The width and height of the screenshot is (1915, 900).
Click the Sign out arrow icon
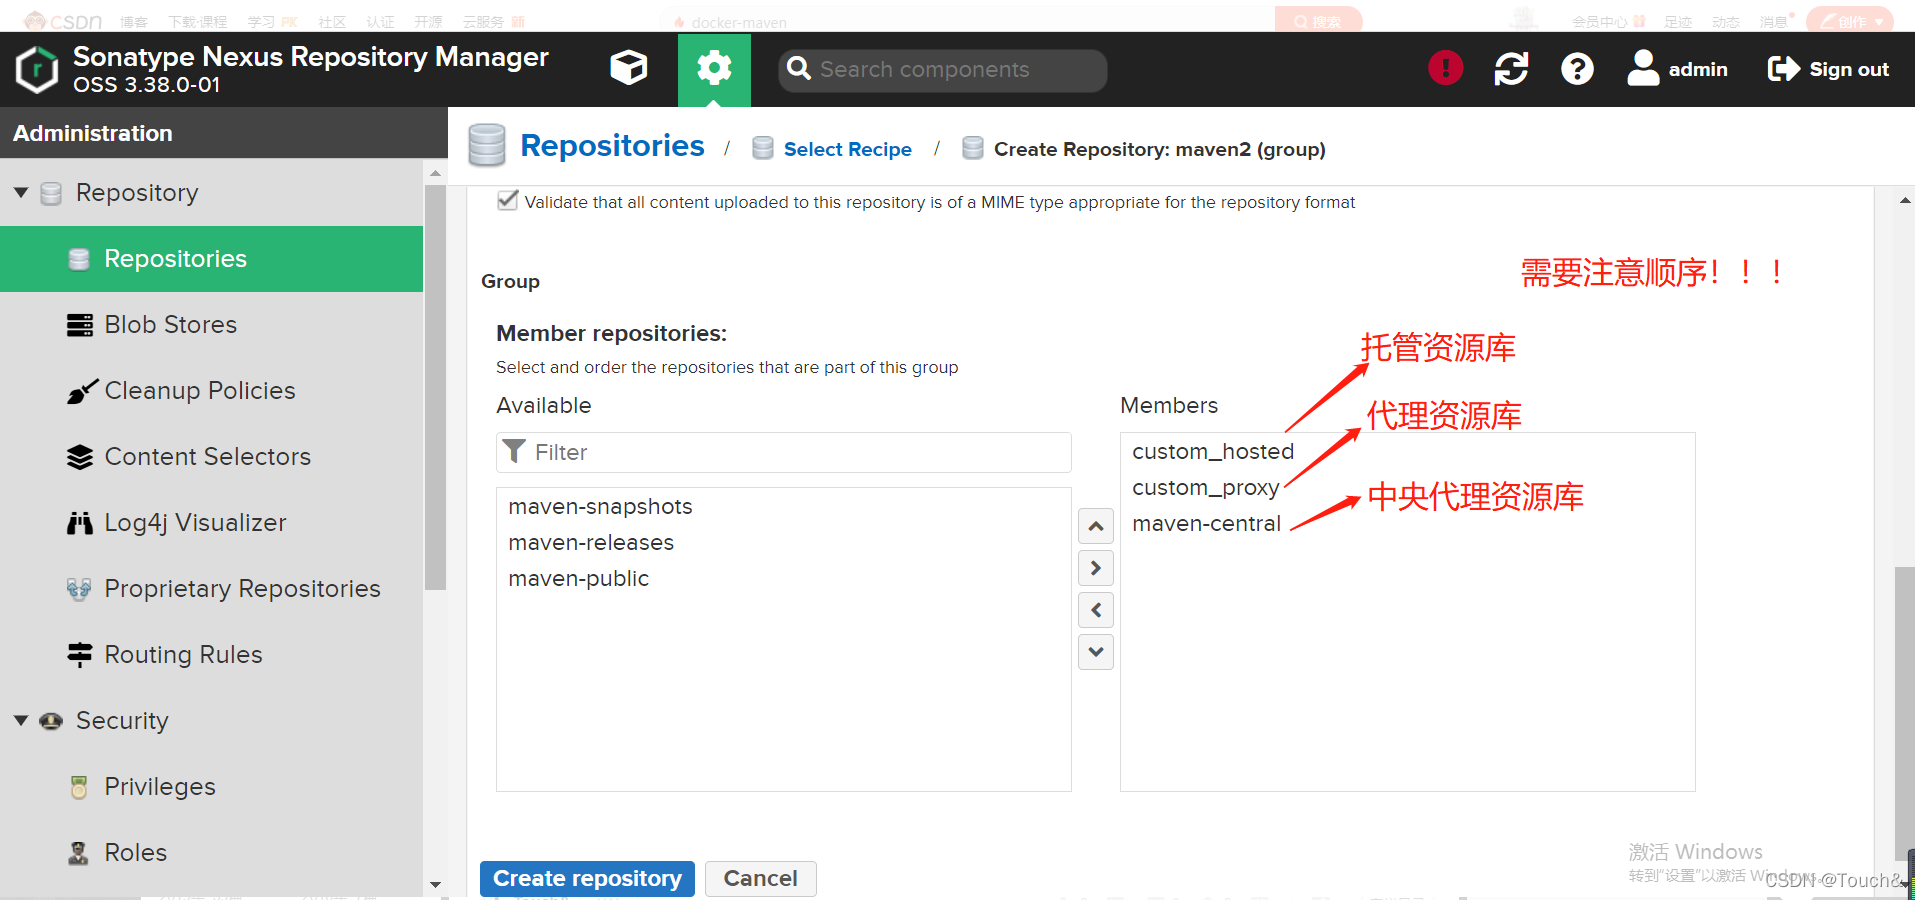point(1783,68)
